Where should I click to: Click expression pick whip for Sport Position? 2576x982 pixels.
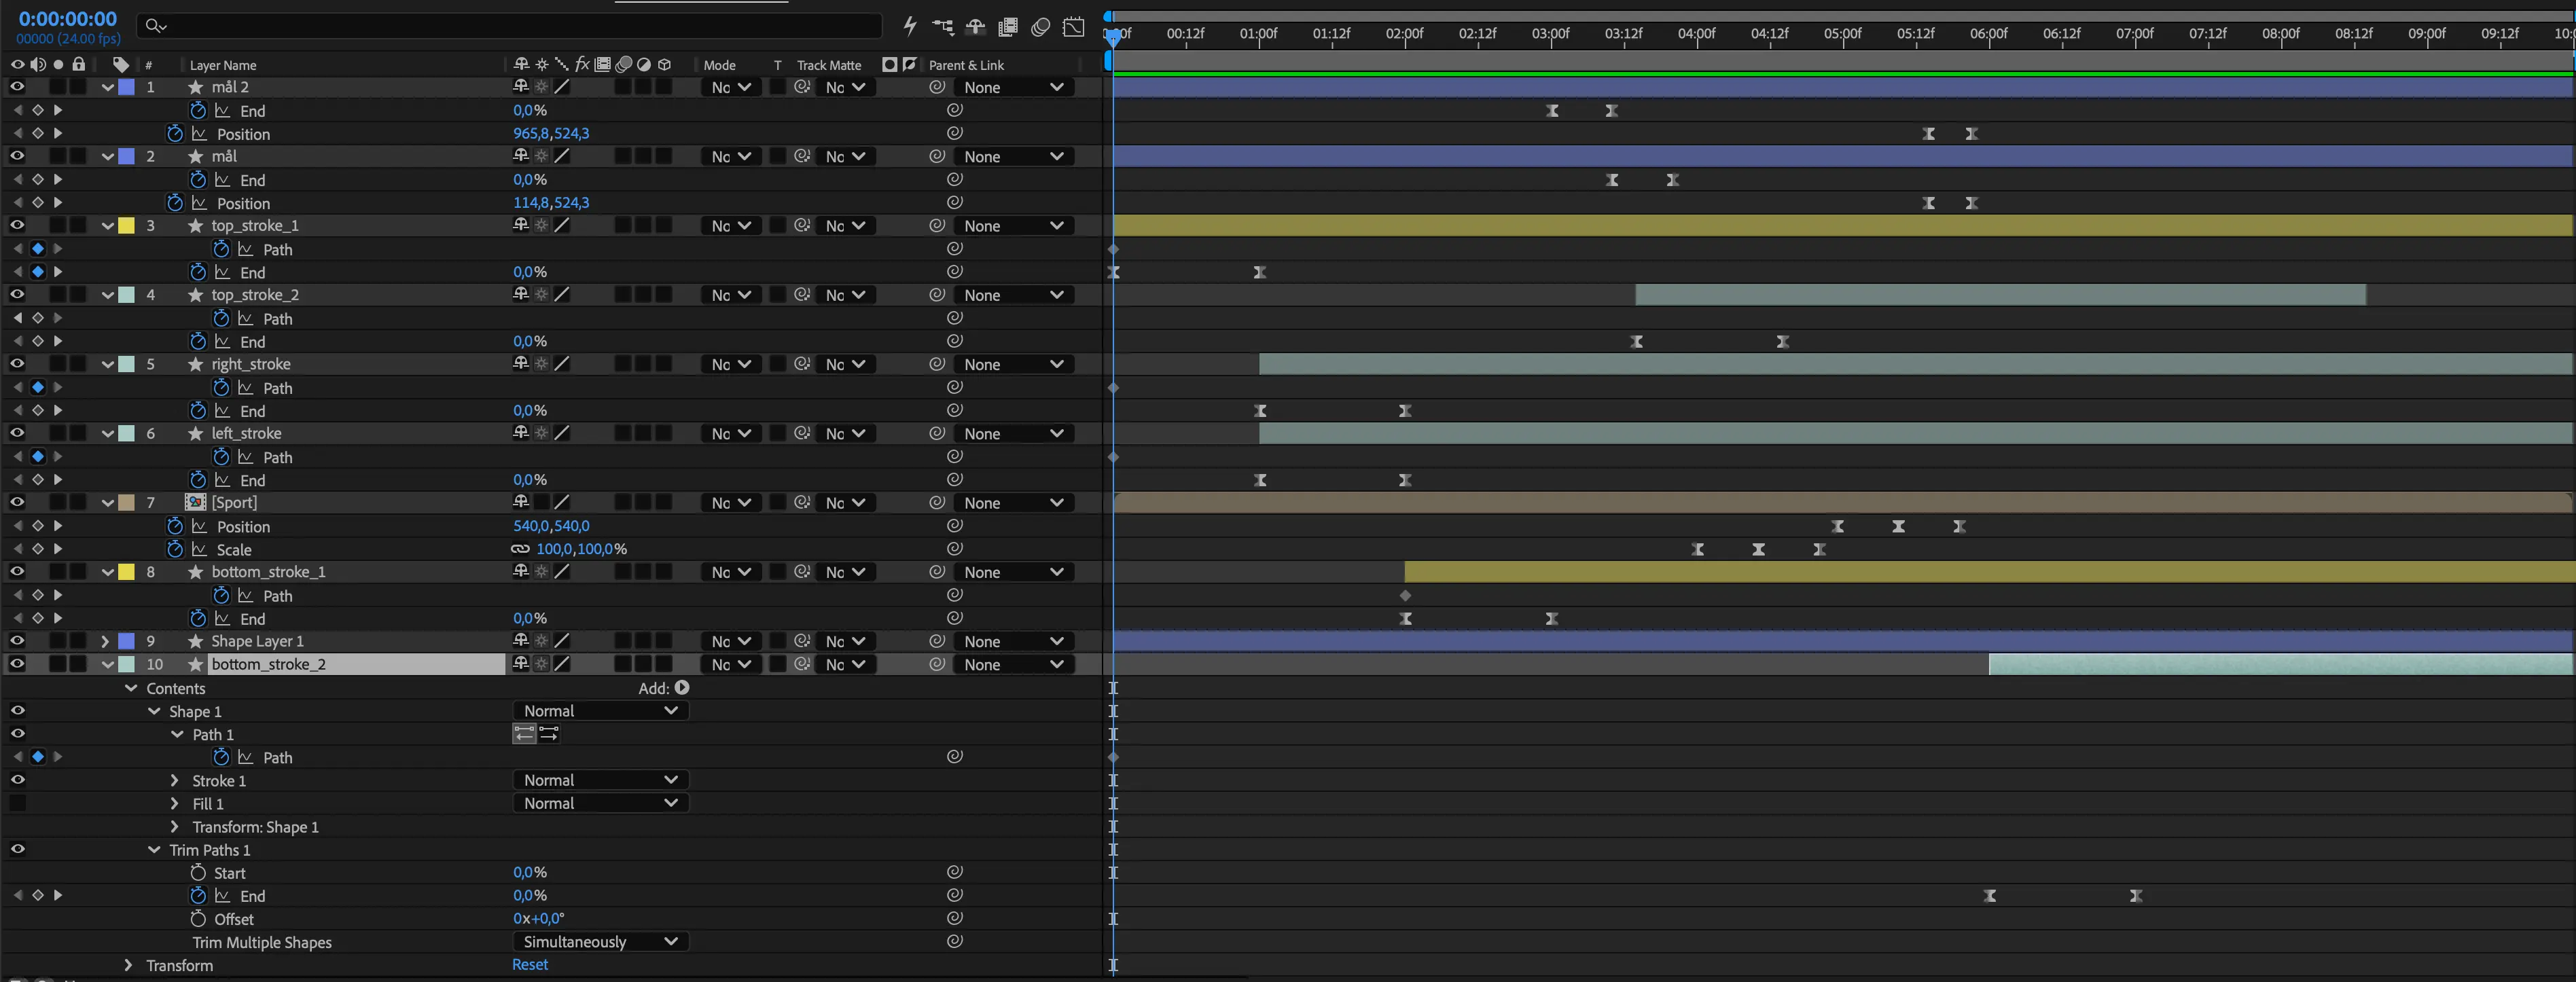pyautogui.click(x=955, y=526)
